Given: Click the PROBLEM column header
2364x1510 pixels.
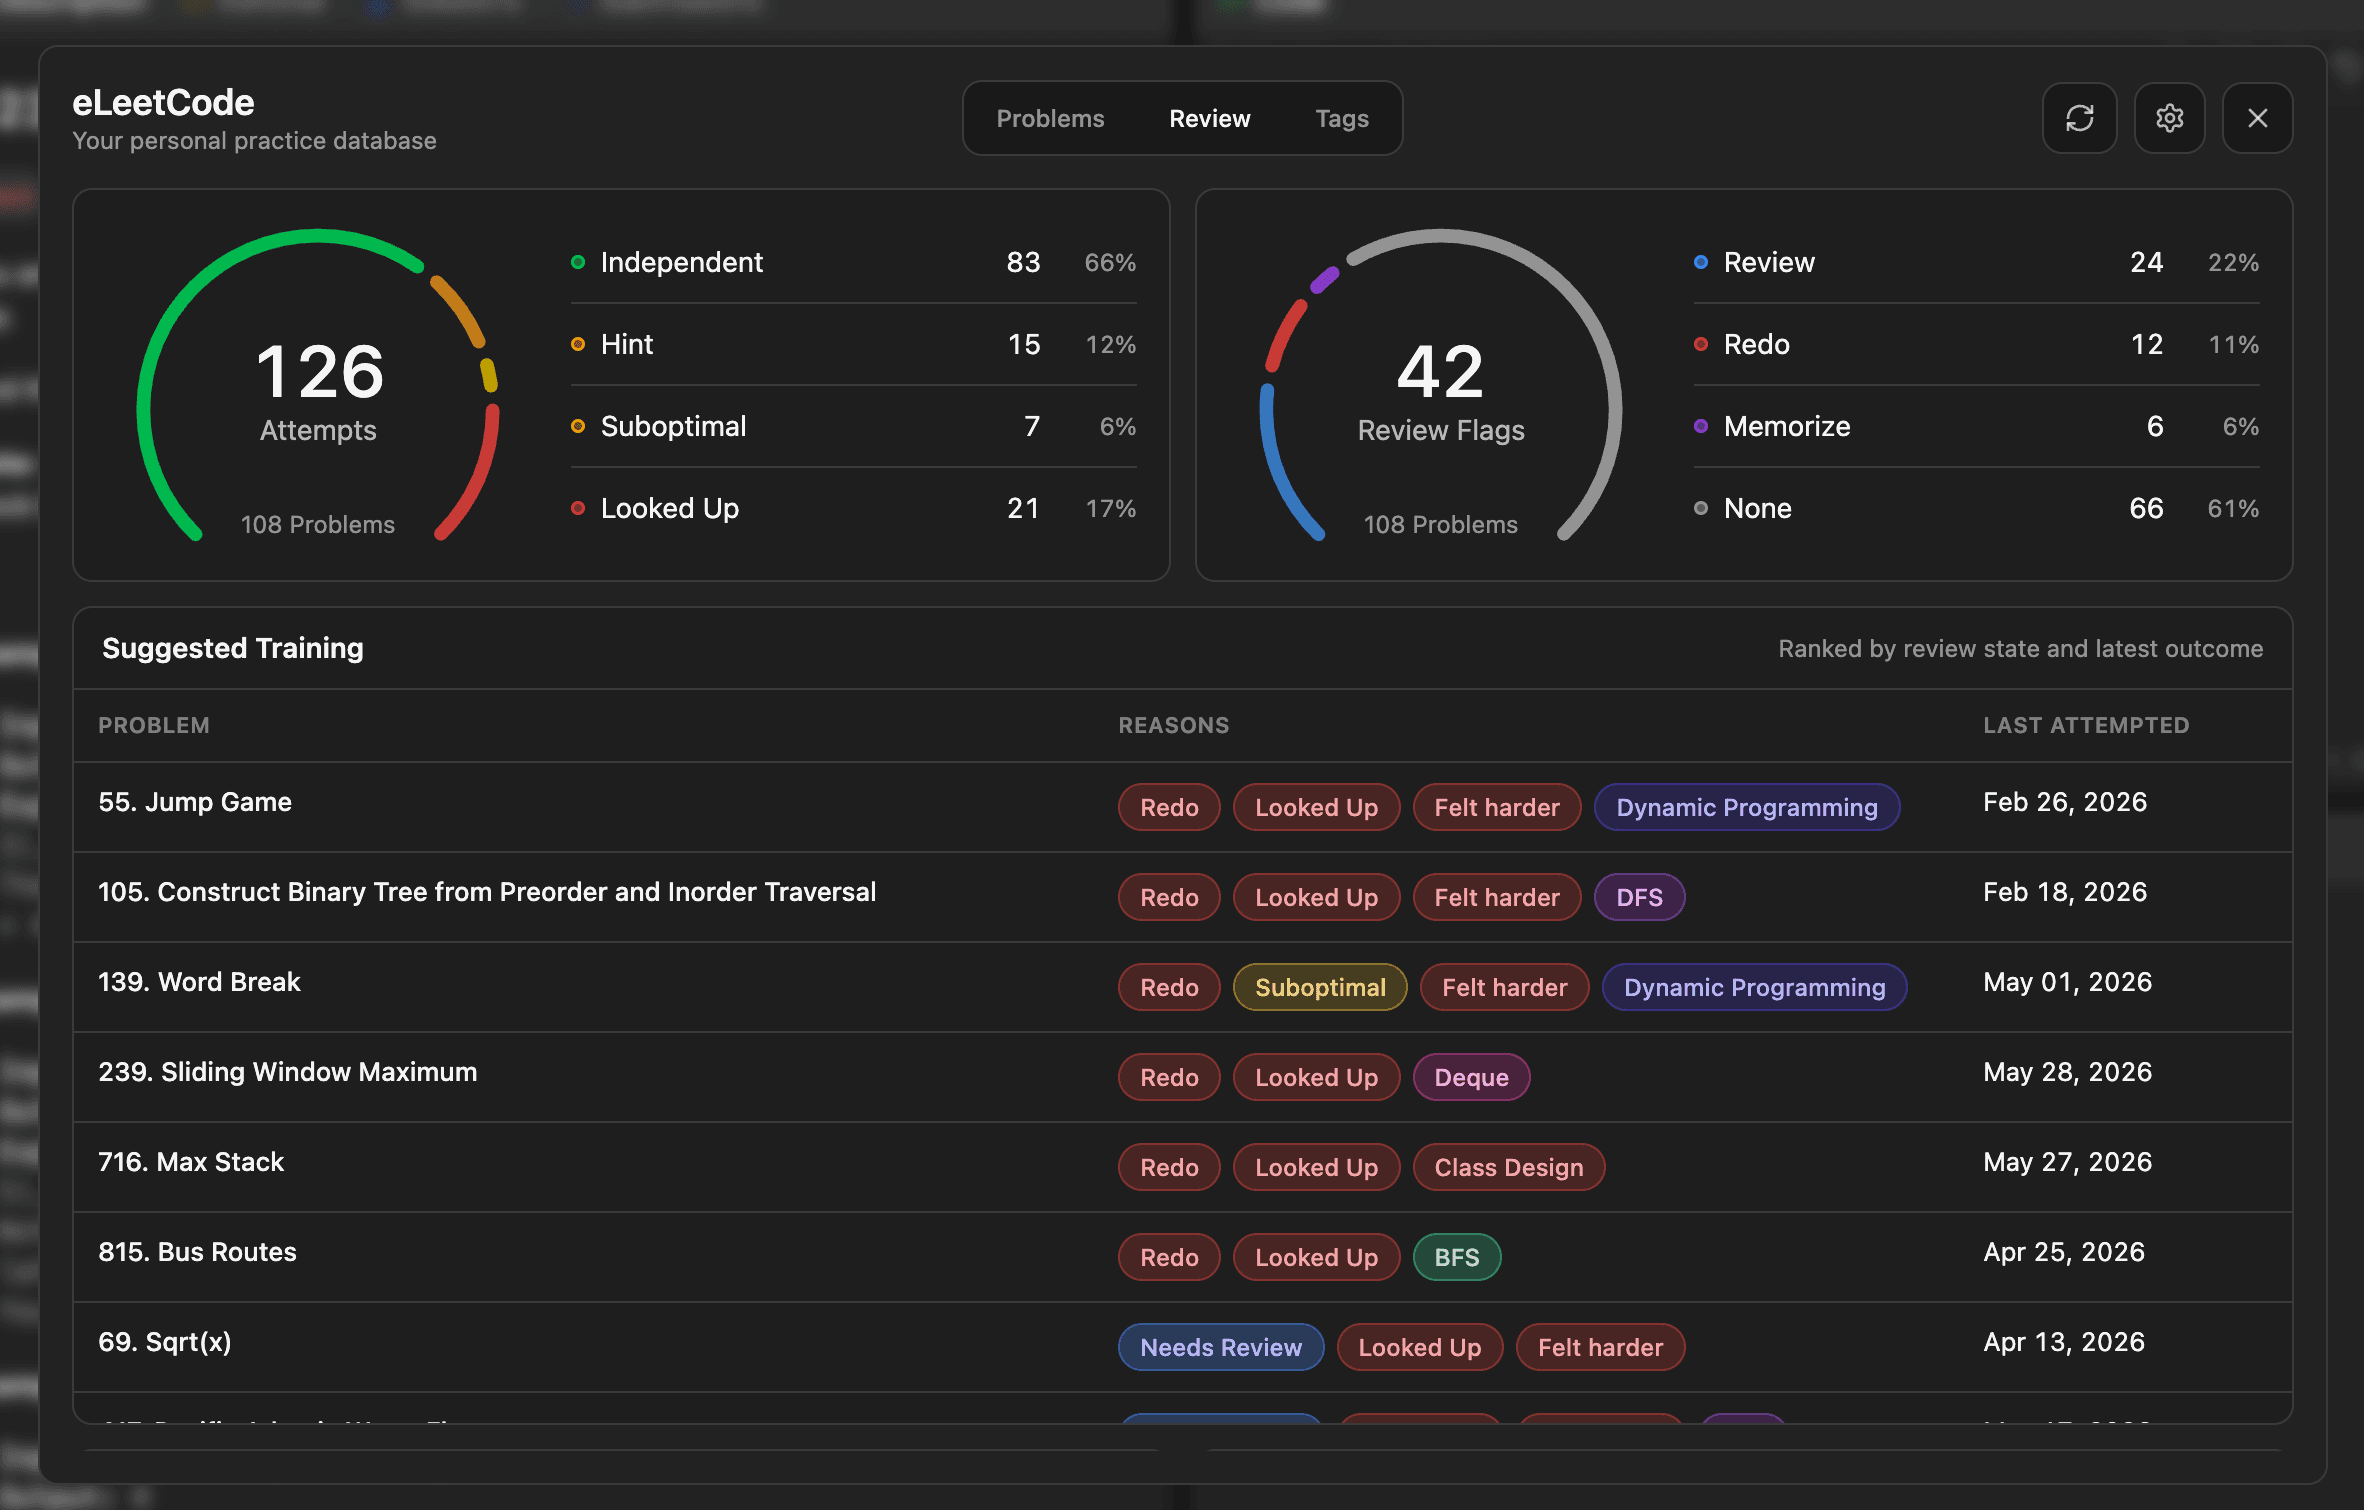Looking at the screenshot, I should (154, 725).
